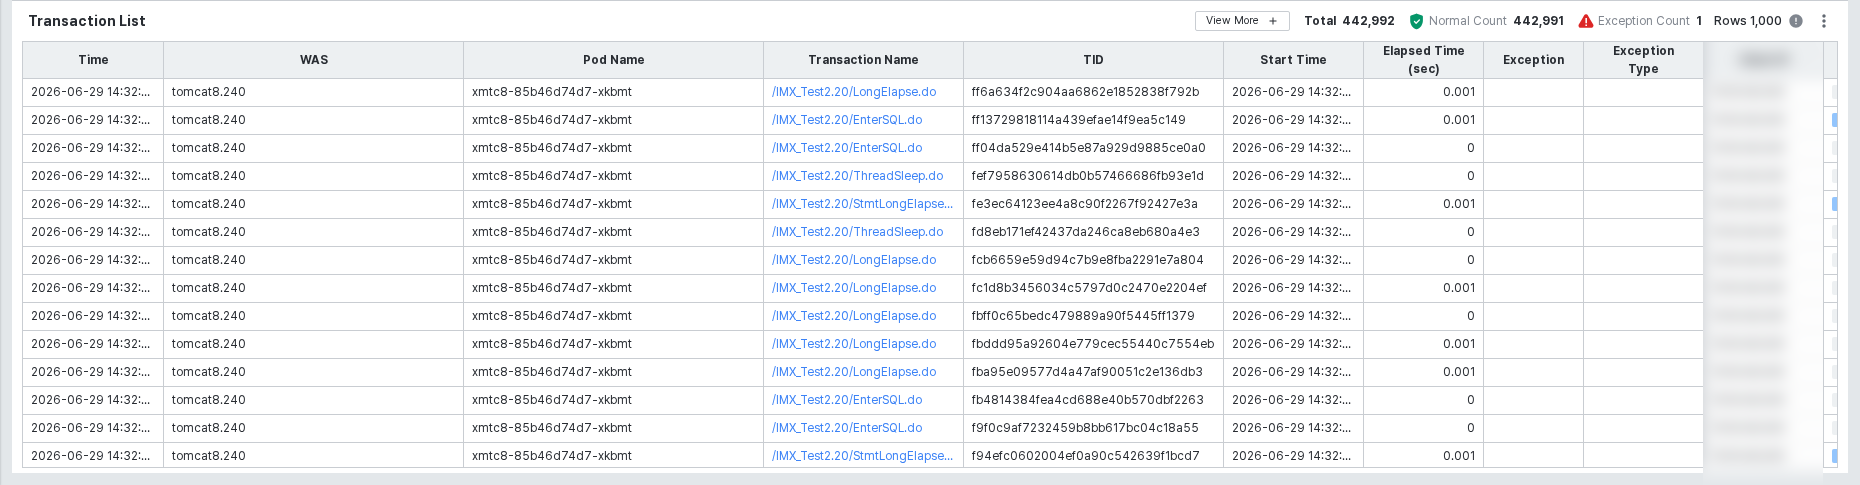Click the Elapsed Time (sec) column header

1423,60
